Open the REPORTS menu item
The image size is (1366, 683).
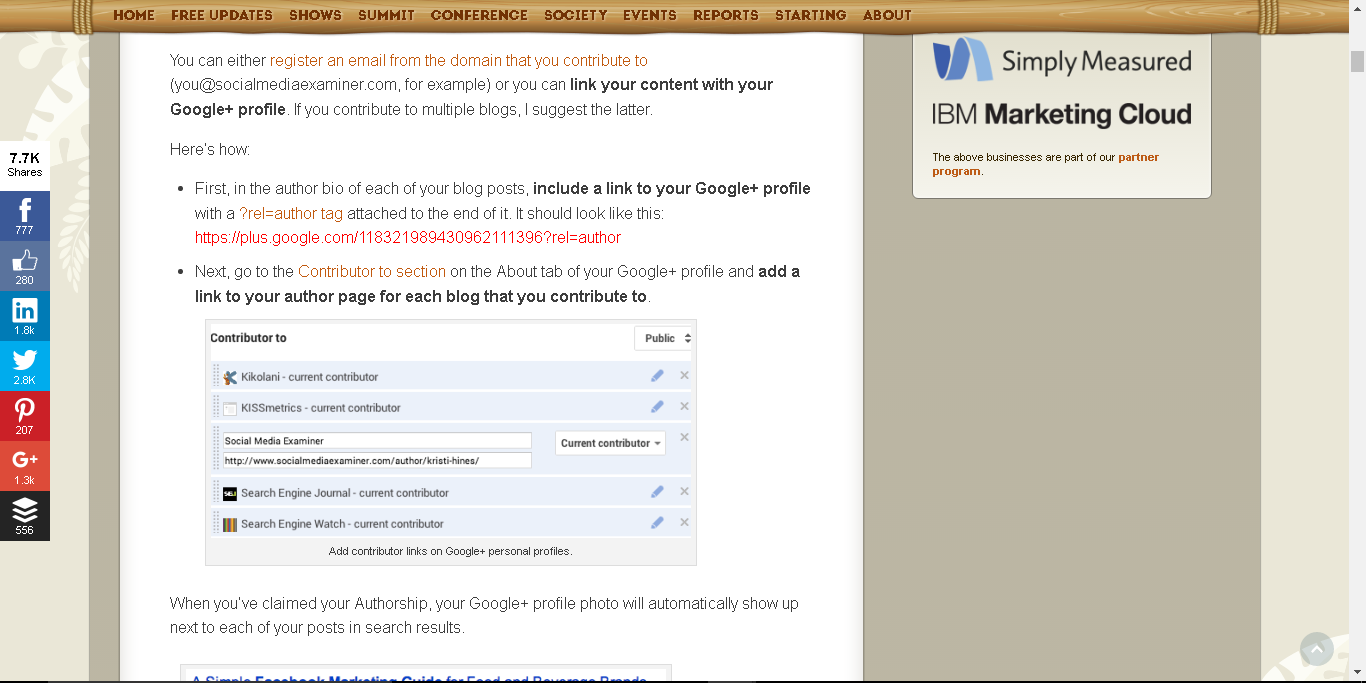pyautogui.click(x=726, y=15)
